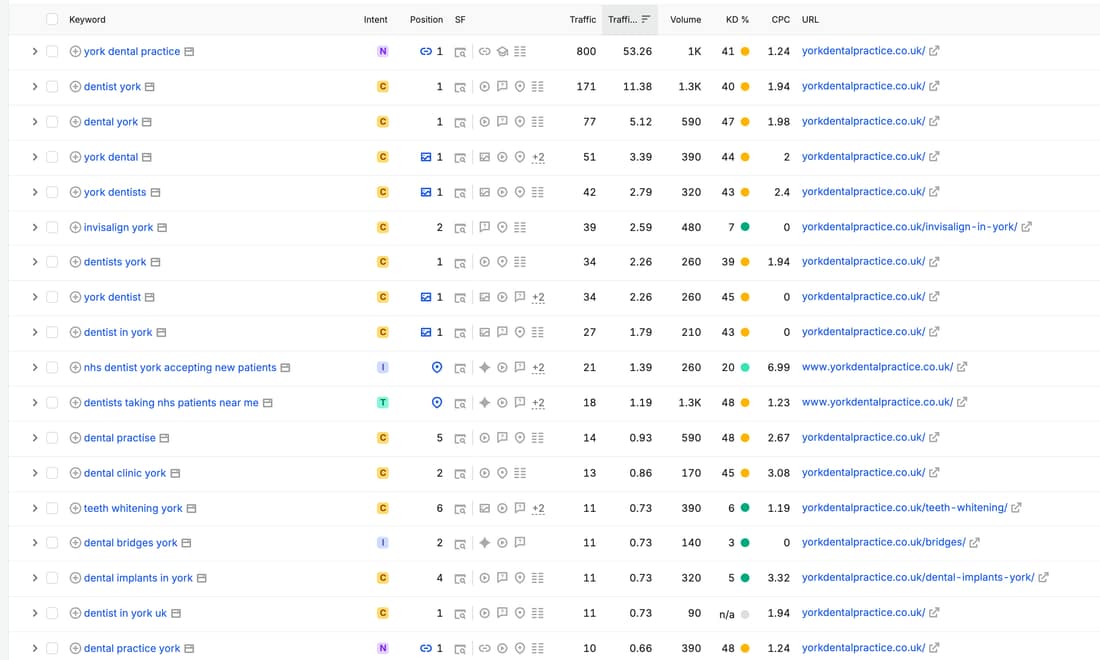Open external link icon next to invisalign-in-york URL

[1026, 227]
